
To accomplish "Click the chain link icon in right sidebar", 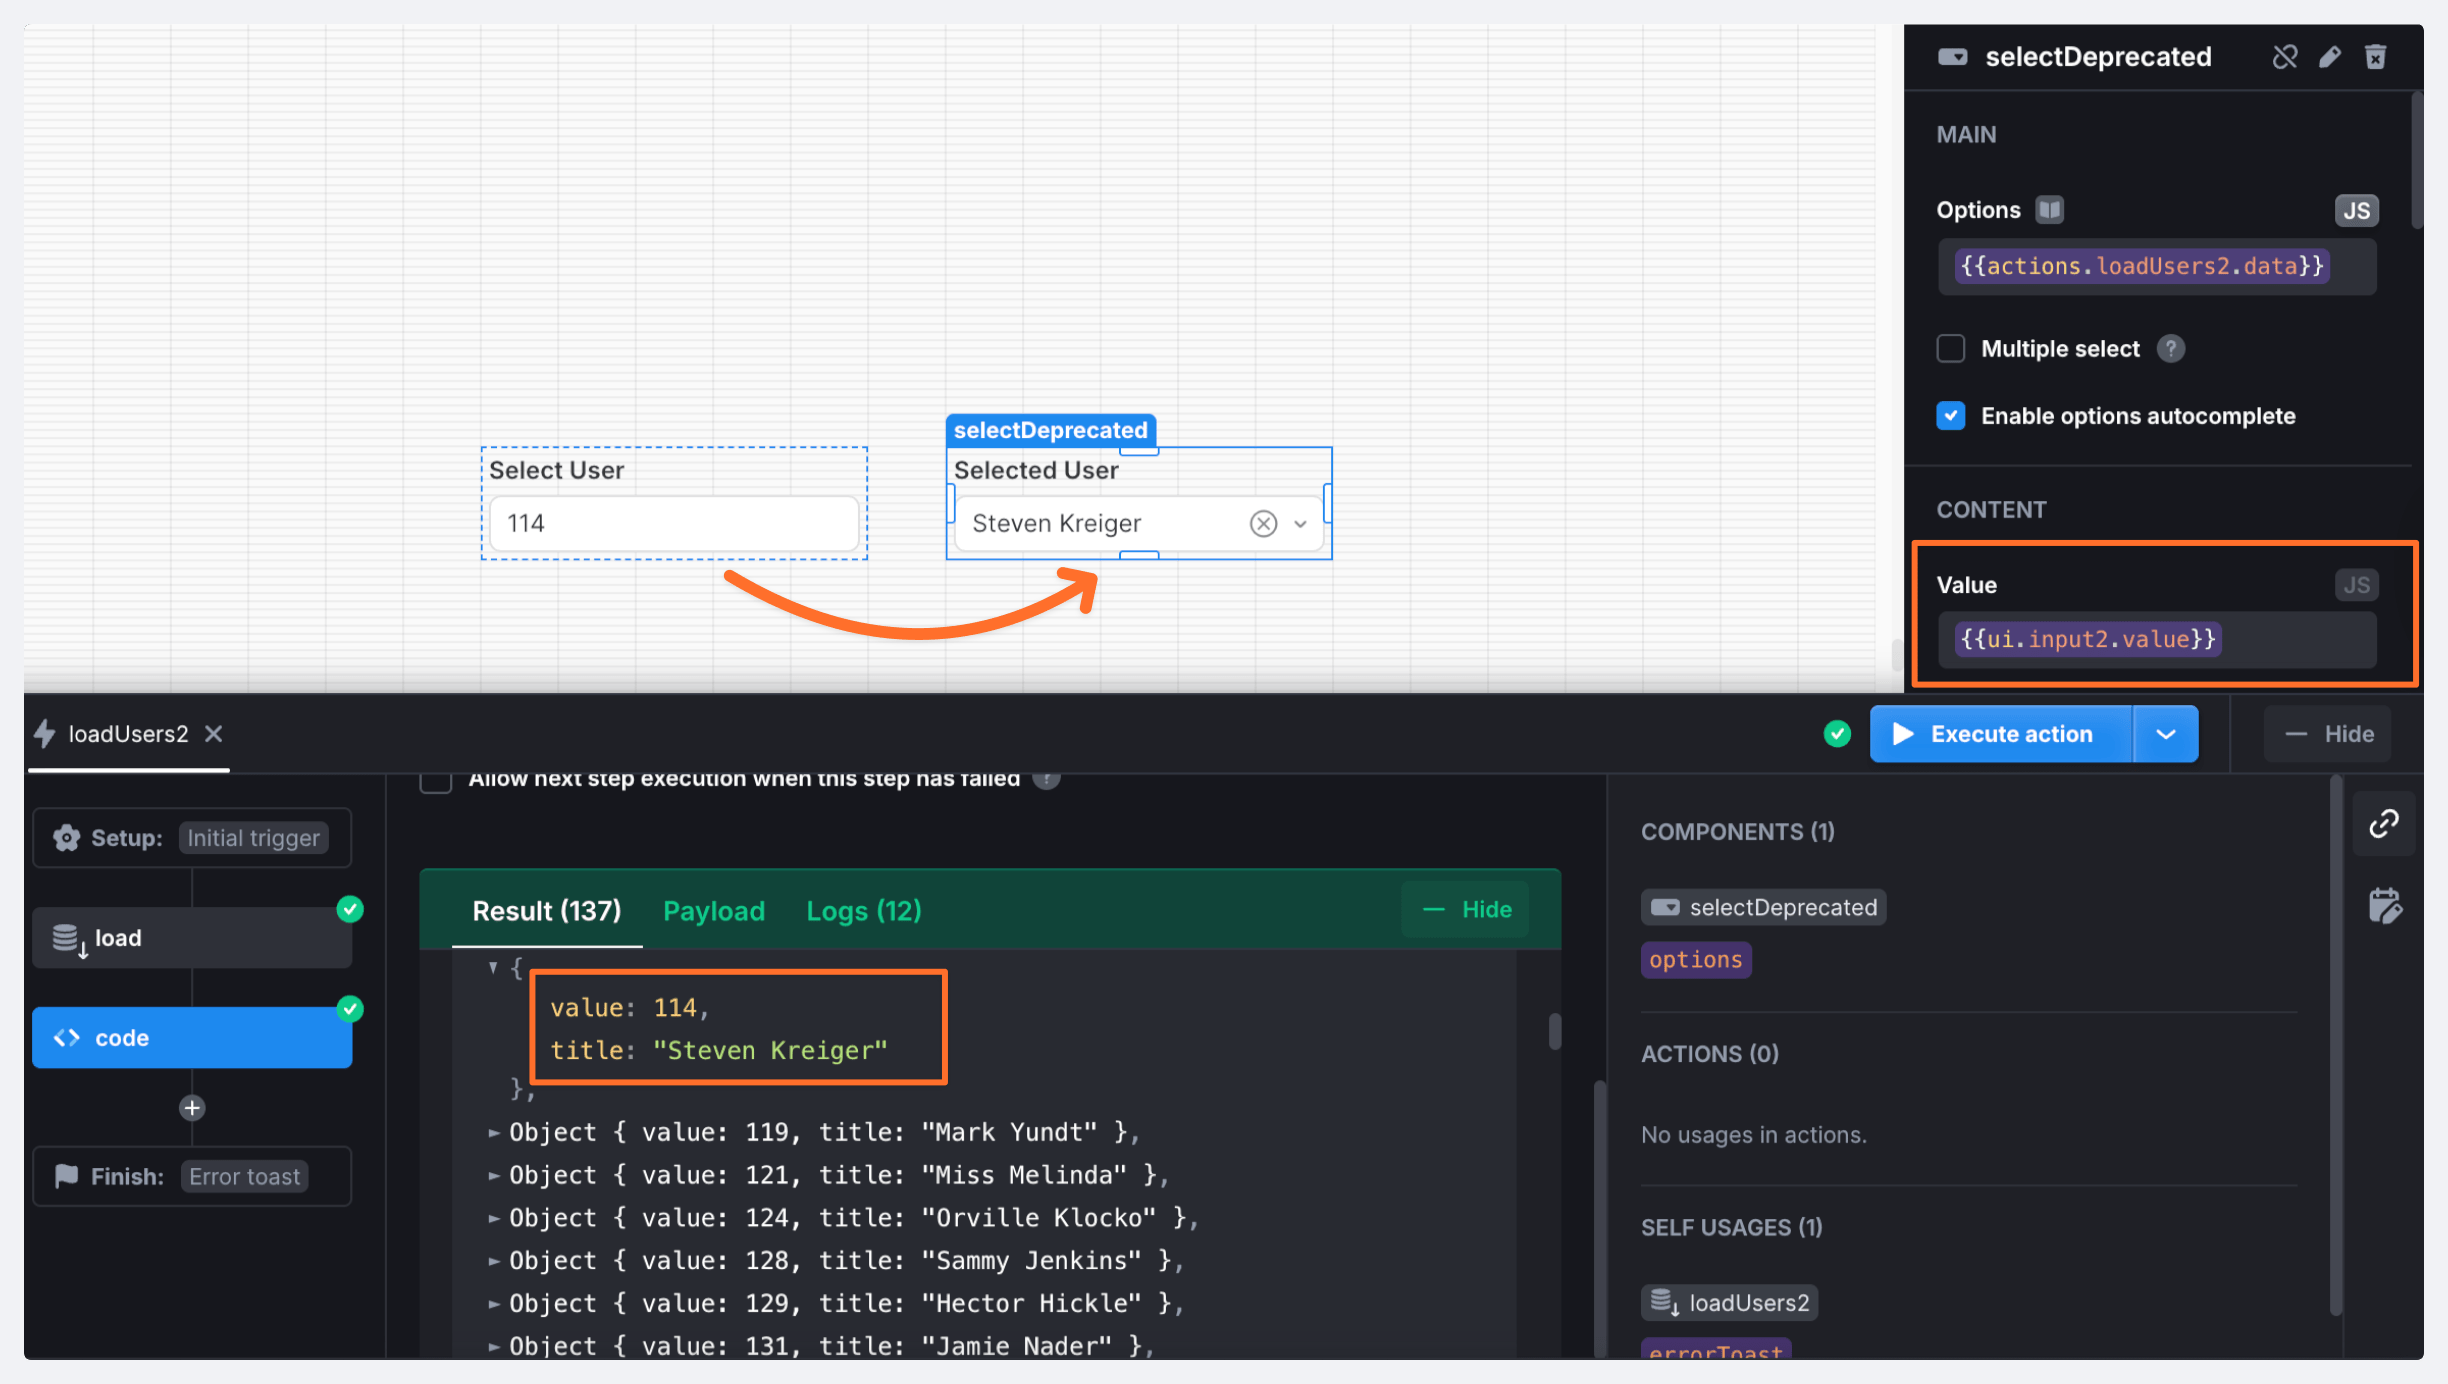I will point(2384,824).
